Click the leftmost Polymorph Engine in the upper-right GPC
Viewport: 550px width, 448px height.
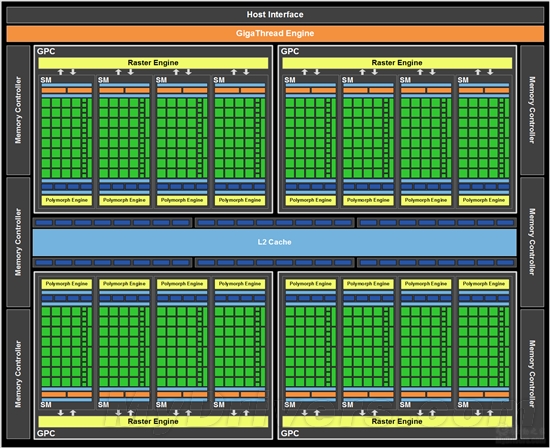[311, 200]
